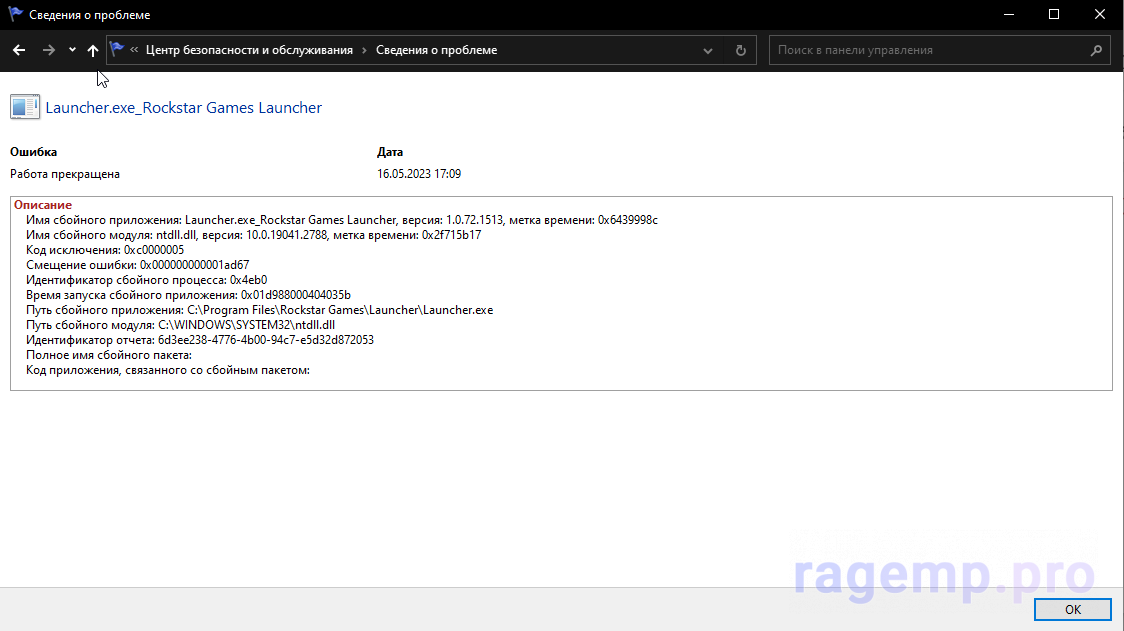Viewport: 1124px width, 631px height.
Task: Click the Идентификатор отчета line
Action: pyautogui.click(x=200, y=340)
